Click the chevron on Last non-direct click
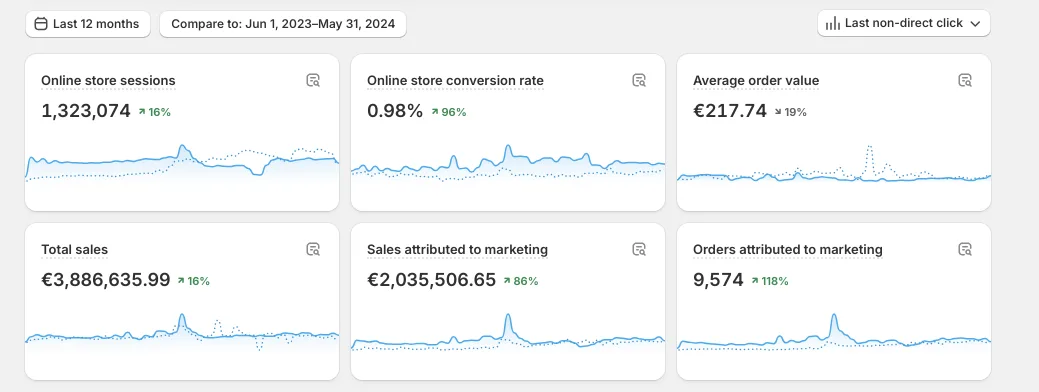Screen dimensions: 1039x392 pos(975,24)
